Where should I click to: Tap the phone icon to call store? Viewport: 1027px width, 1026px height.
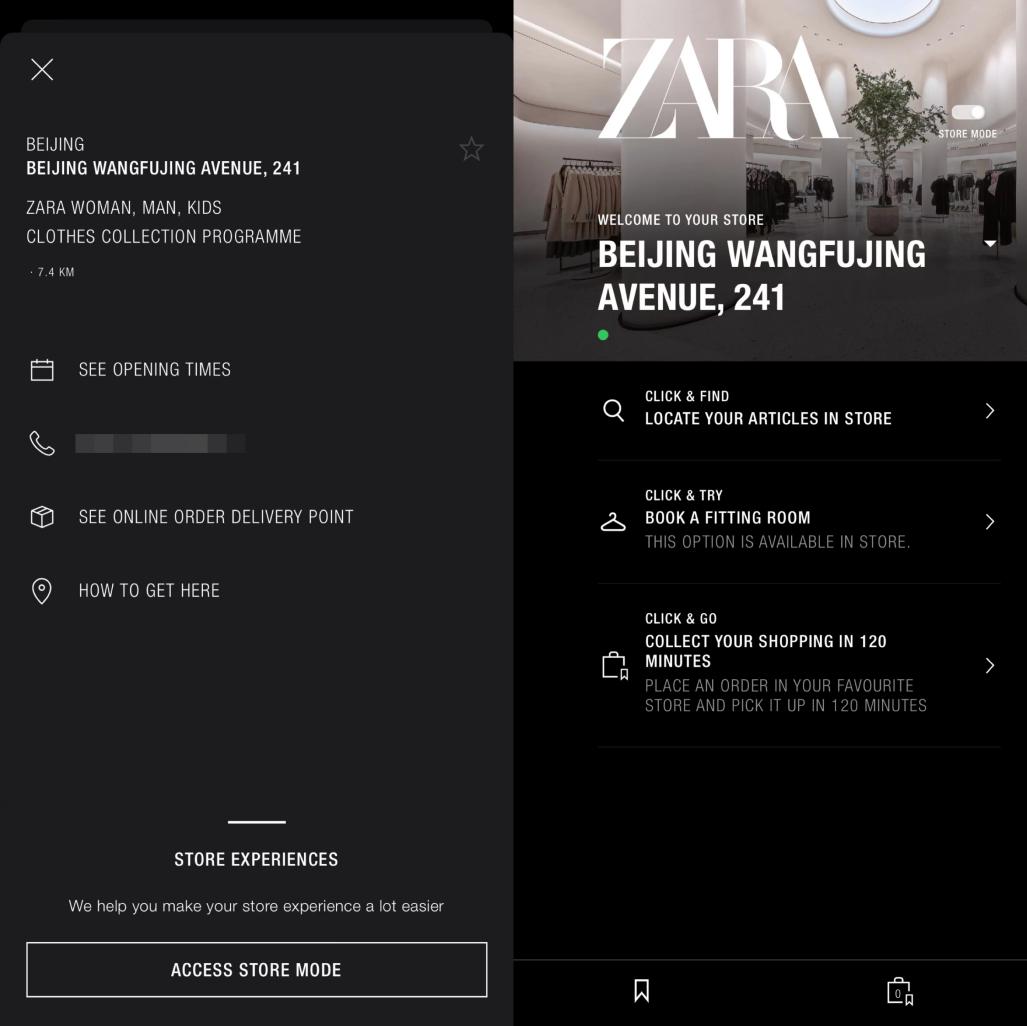point(42,443)
